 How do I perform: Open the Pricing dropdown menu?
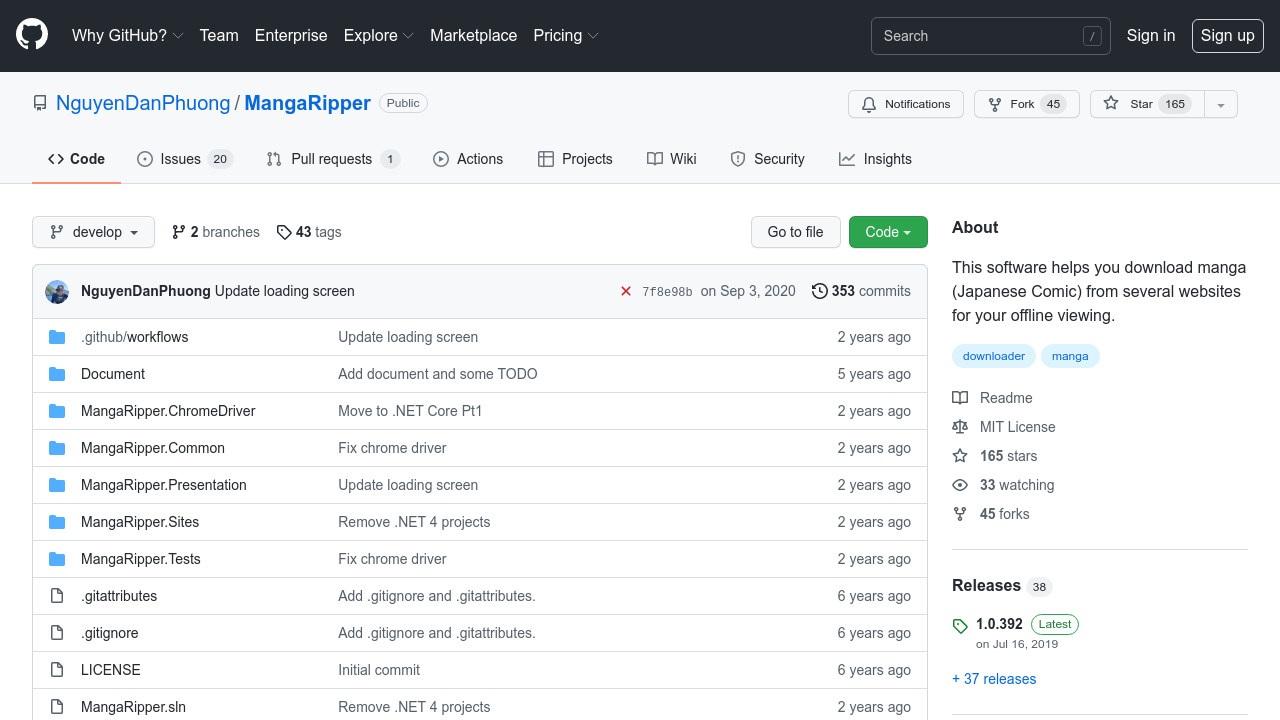click(x=566, y=35)
